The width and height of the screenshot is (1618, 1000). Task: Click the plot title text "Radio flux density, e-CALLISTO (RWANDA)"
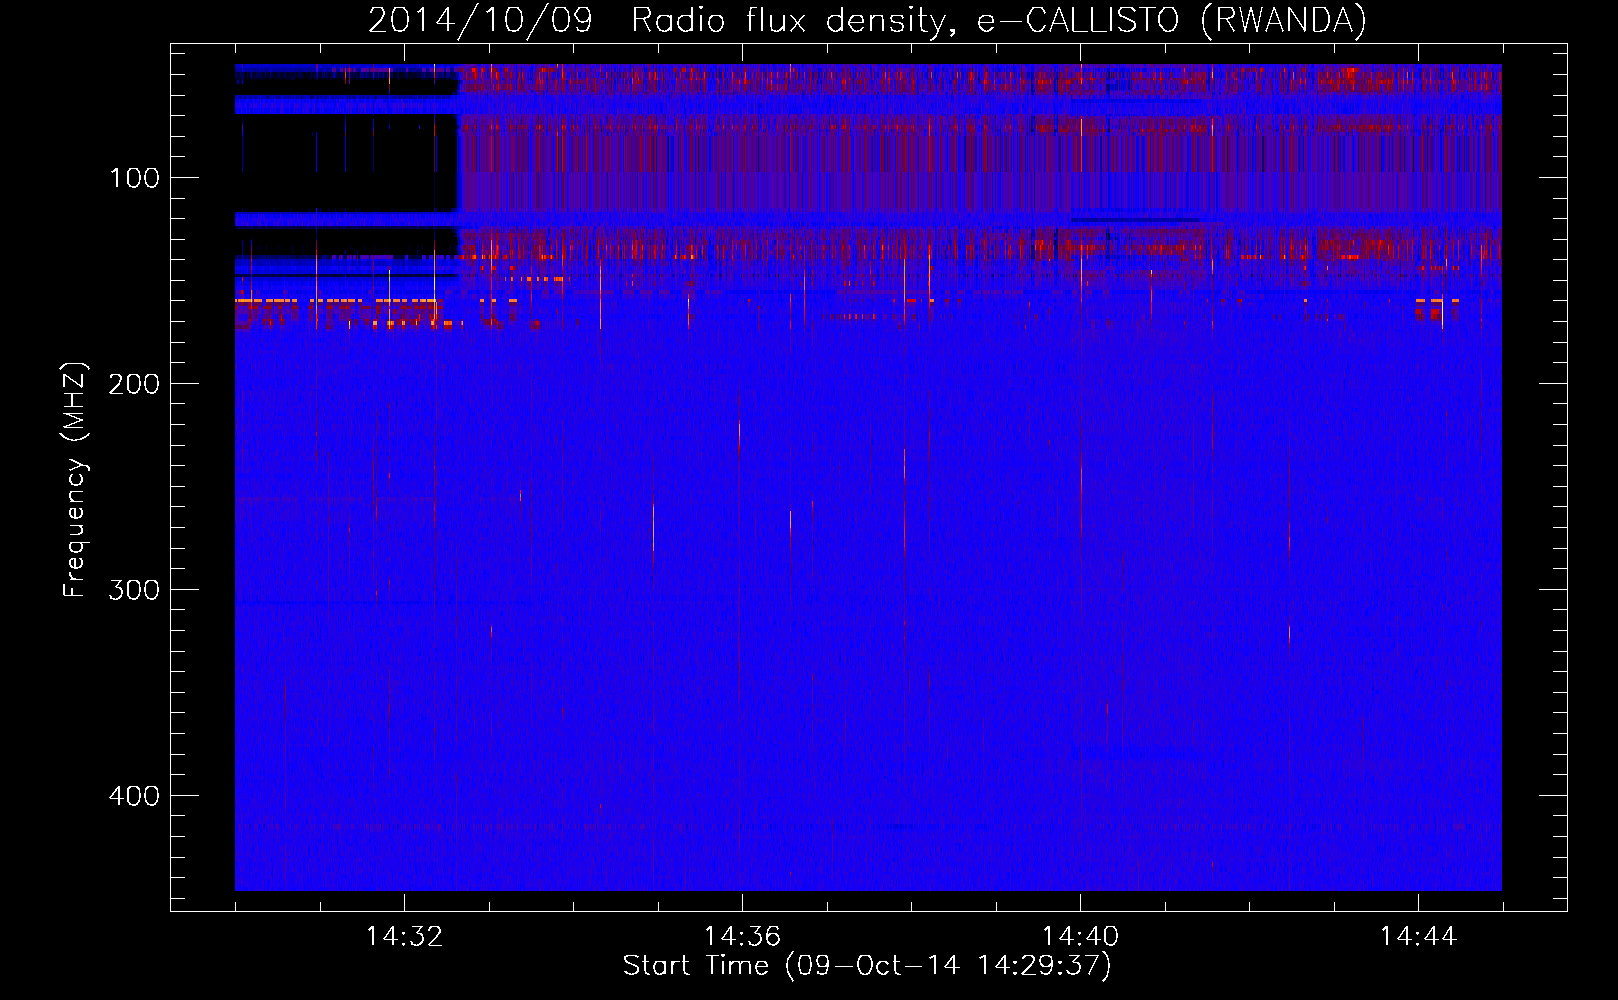(x=999, y=20)
